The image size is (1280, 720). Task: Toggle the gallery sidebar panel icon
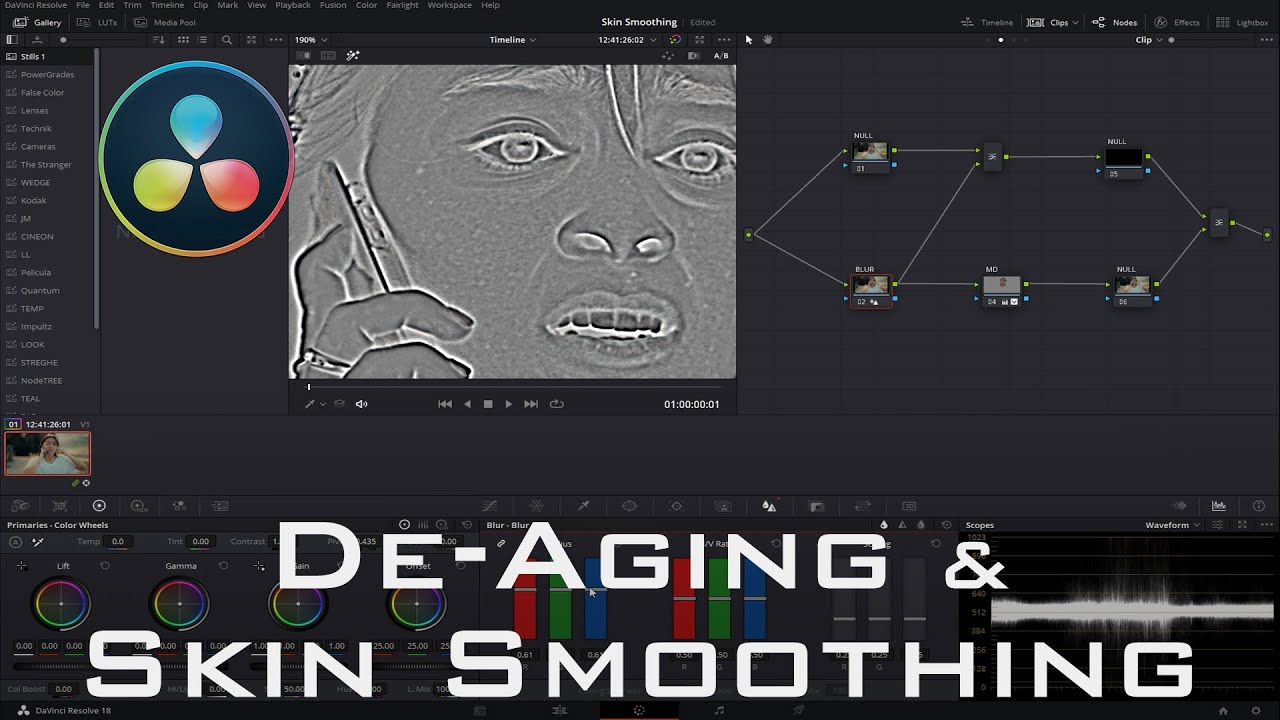[12, 40]
